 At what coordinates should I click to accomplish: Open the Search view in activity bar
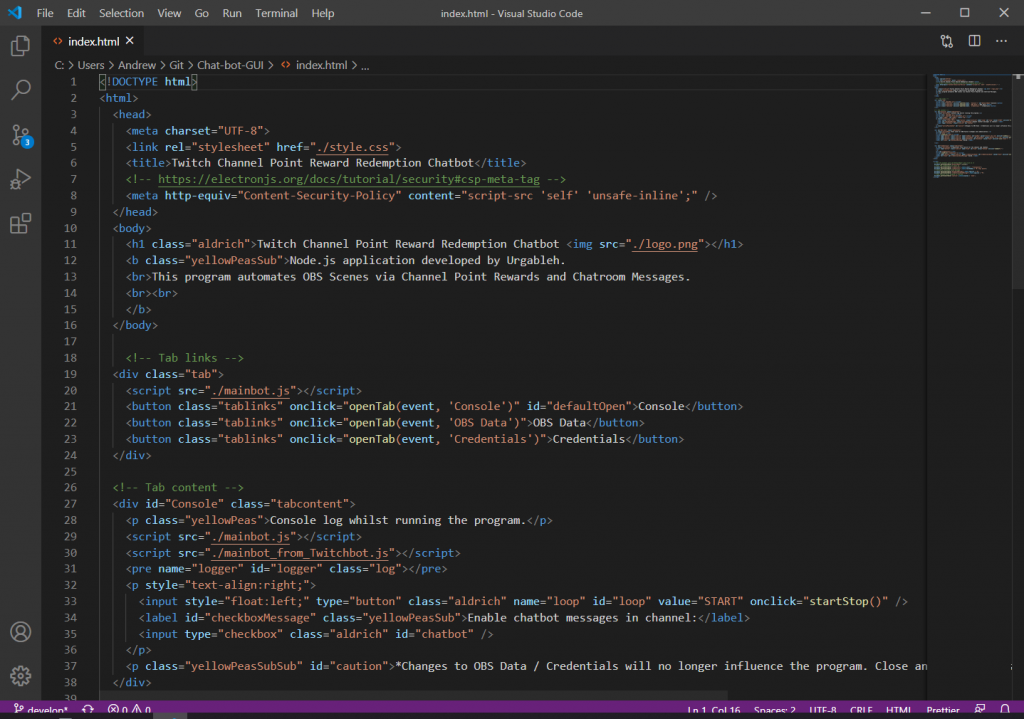[20, 91]
